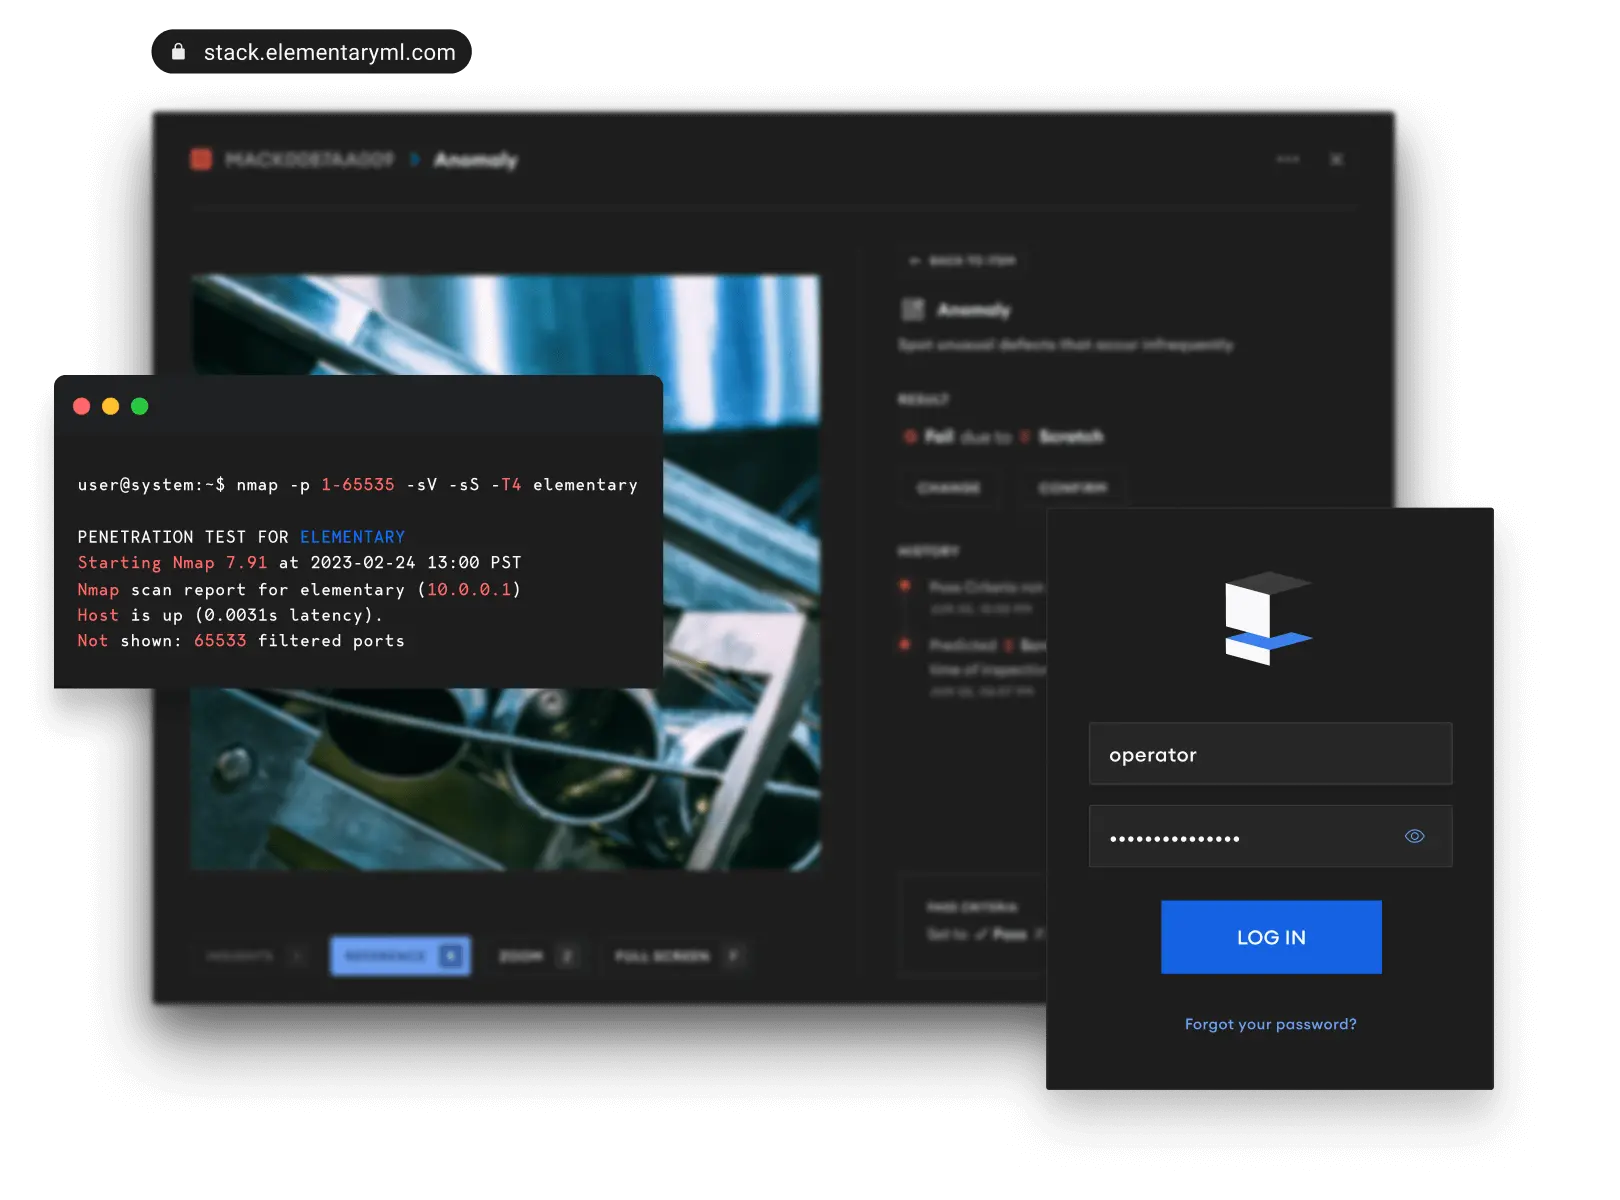Select the Anomaly icon in the right sidebar
The width and height of the screenshot is (1620, 1200).
coord(914,309)
